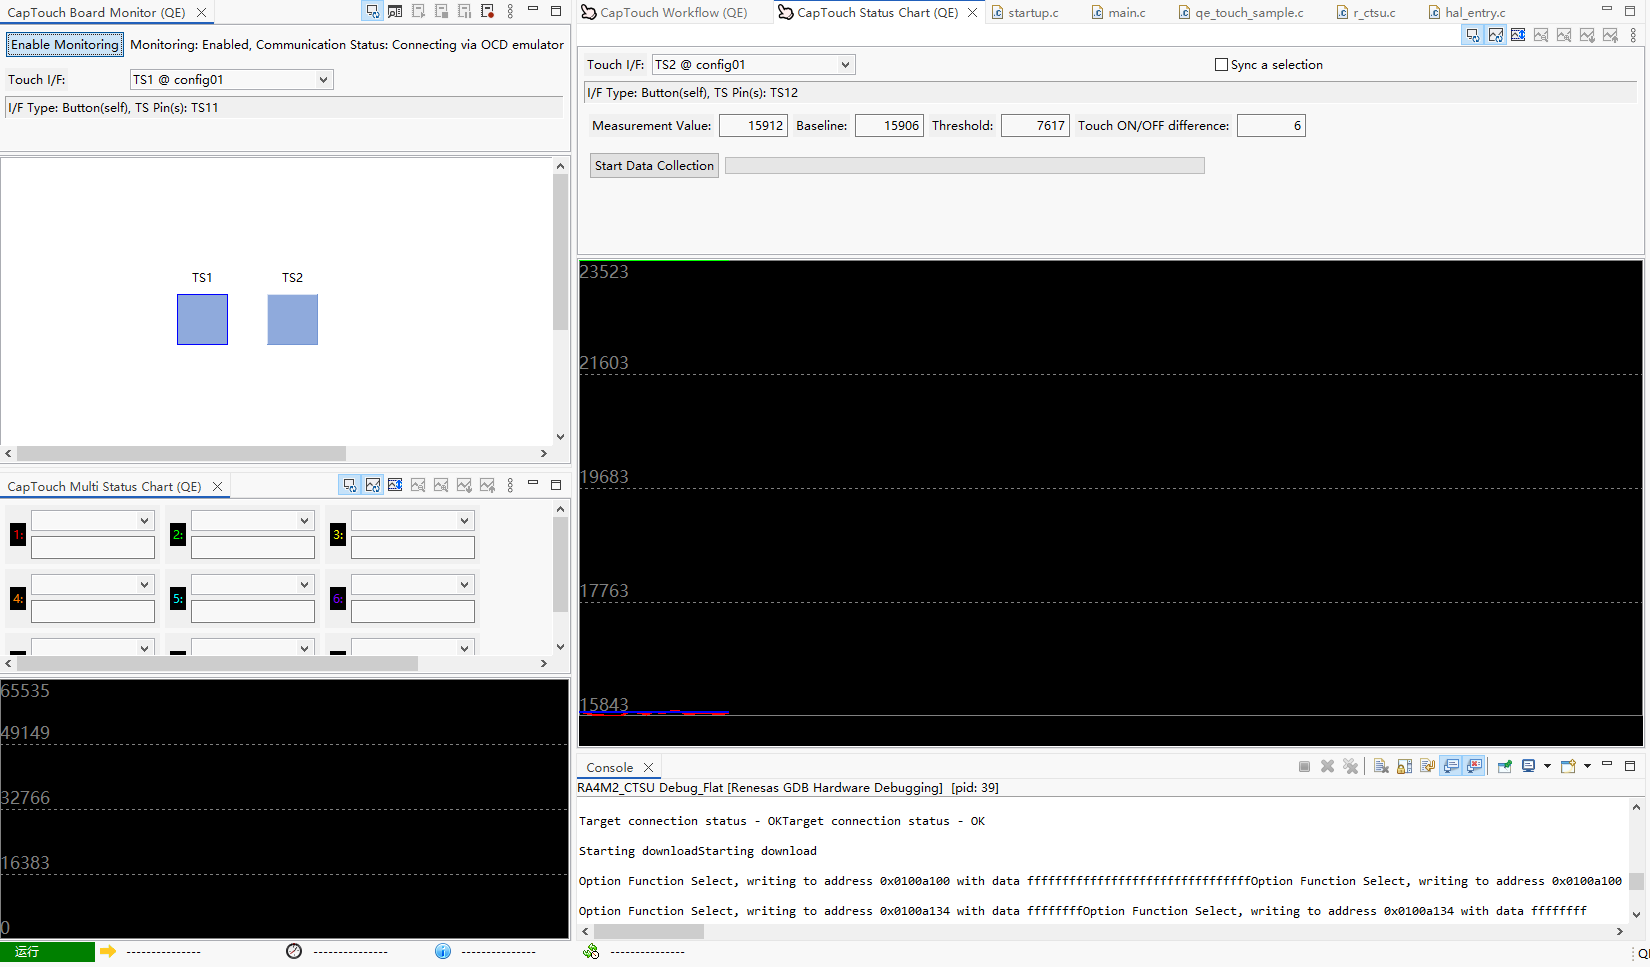Click the debug bug icon in bottom status bar
The width and height of the screenshot is (1650, 967).
pyautogui.click(x=591, y=951)
